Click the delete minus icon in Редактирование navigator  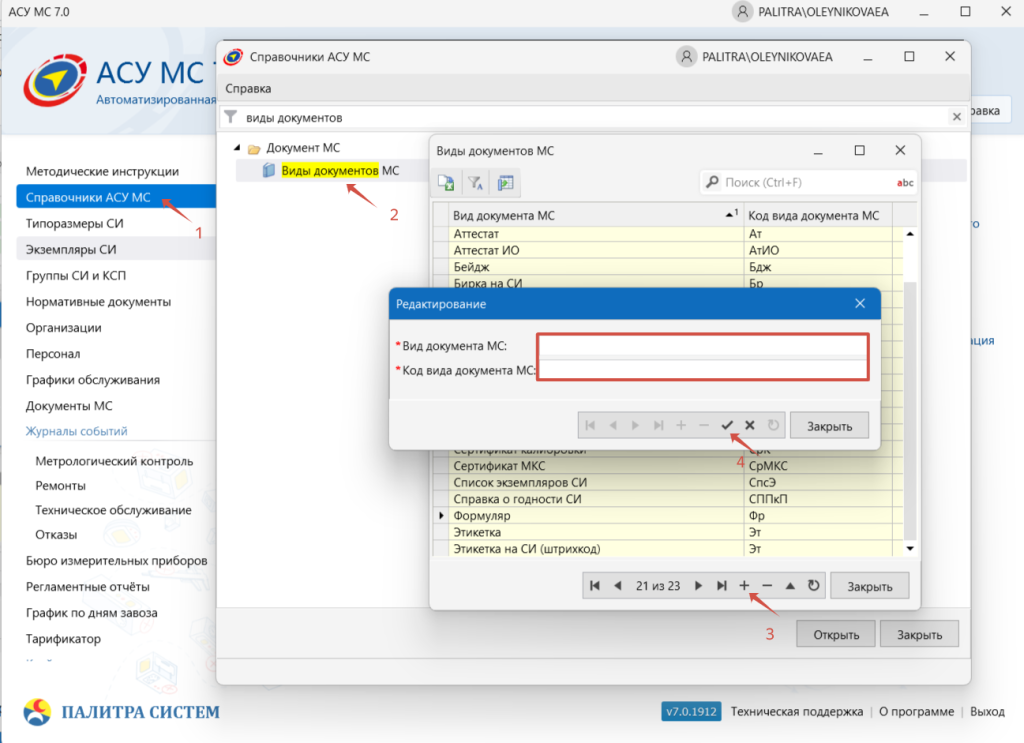click(x=703, y=426)
